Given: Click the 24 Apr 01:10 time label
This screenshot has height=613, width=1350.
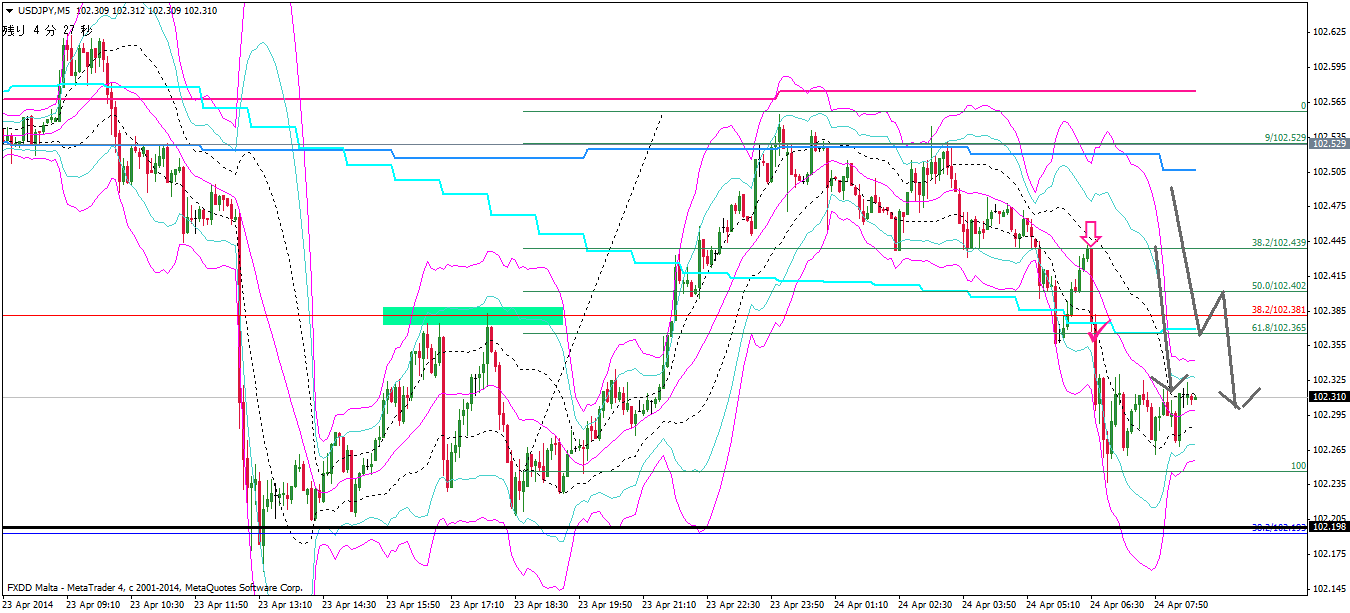Looking at the screenshot, I should point(861,605).
